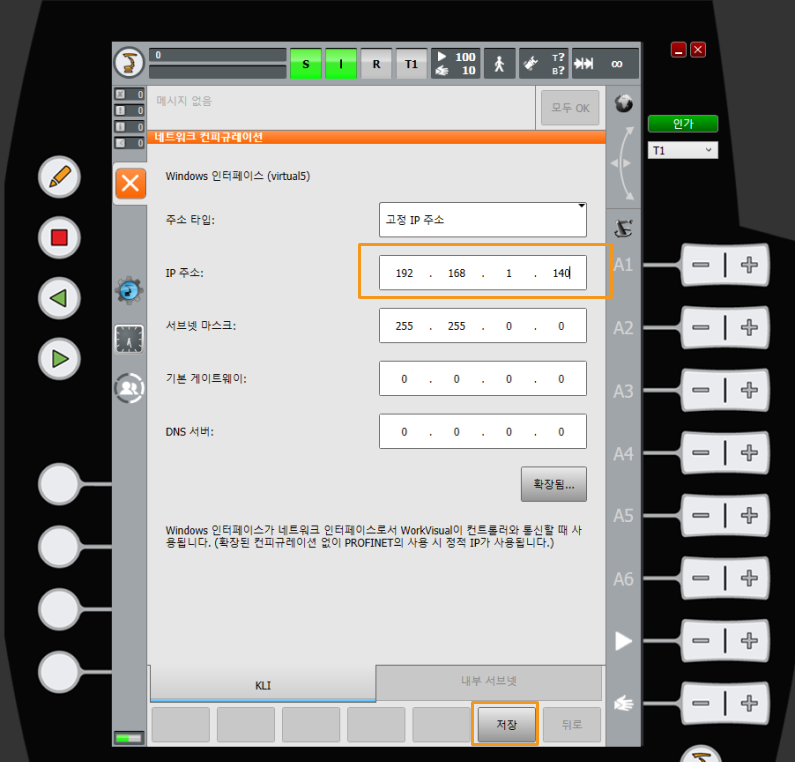Click the green battery status indicator
This screenshot has height=762, width=795.
[x=129, y=738]
